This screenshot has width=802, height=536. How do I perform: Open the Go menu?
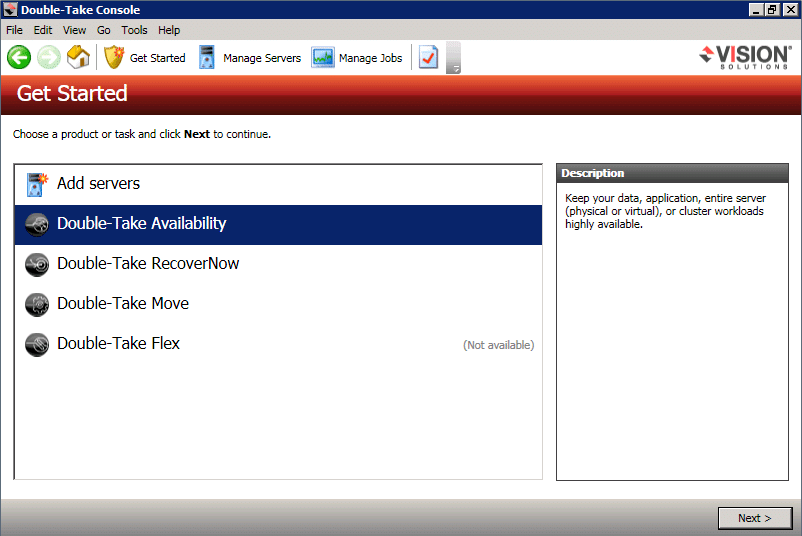click(104, 30)
